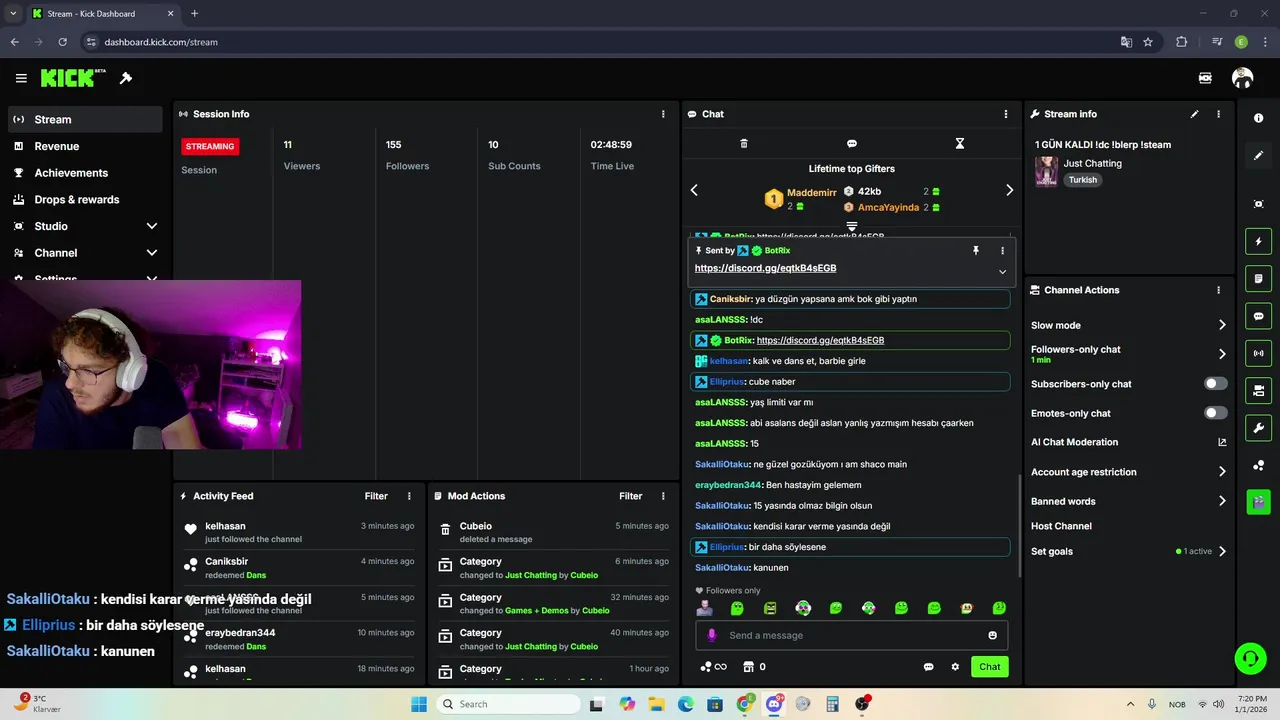1280x720 pixels.
Task: Toggle Emotes-only chat switch
Action: point(1216,413)
